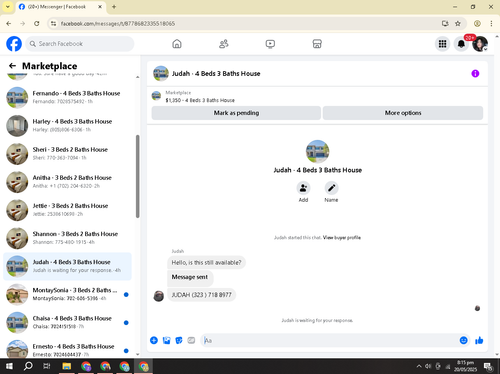Choose a sticker icon in composer

(179, 340)
